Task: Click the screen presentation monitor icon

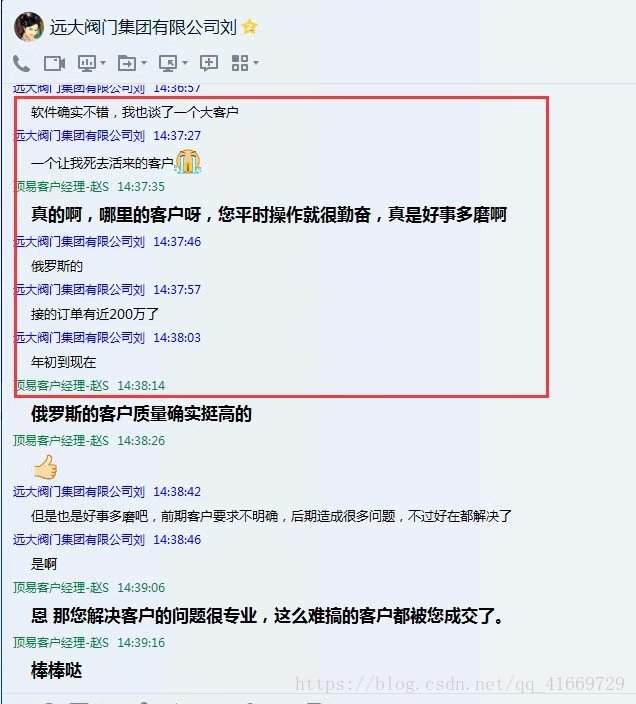Action: click(x=87, y=63)
